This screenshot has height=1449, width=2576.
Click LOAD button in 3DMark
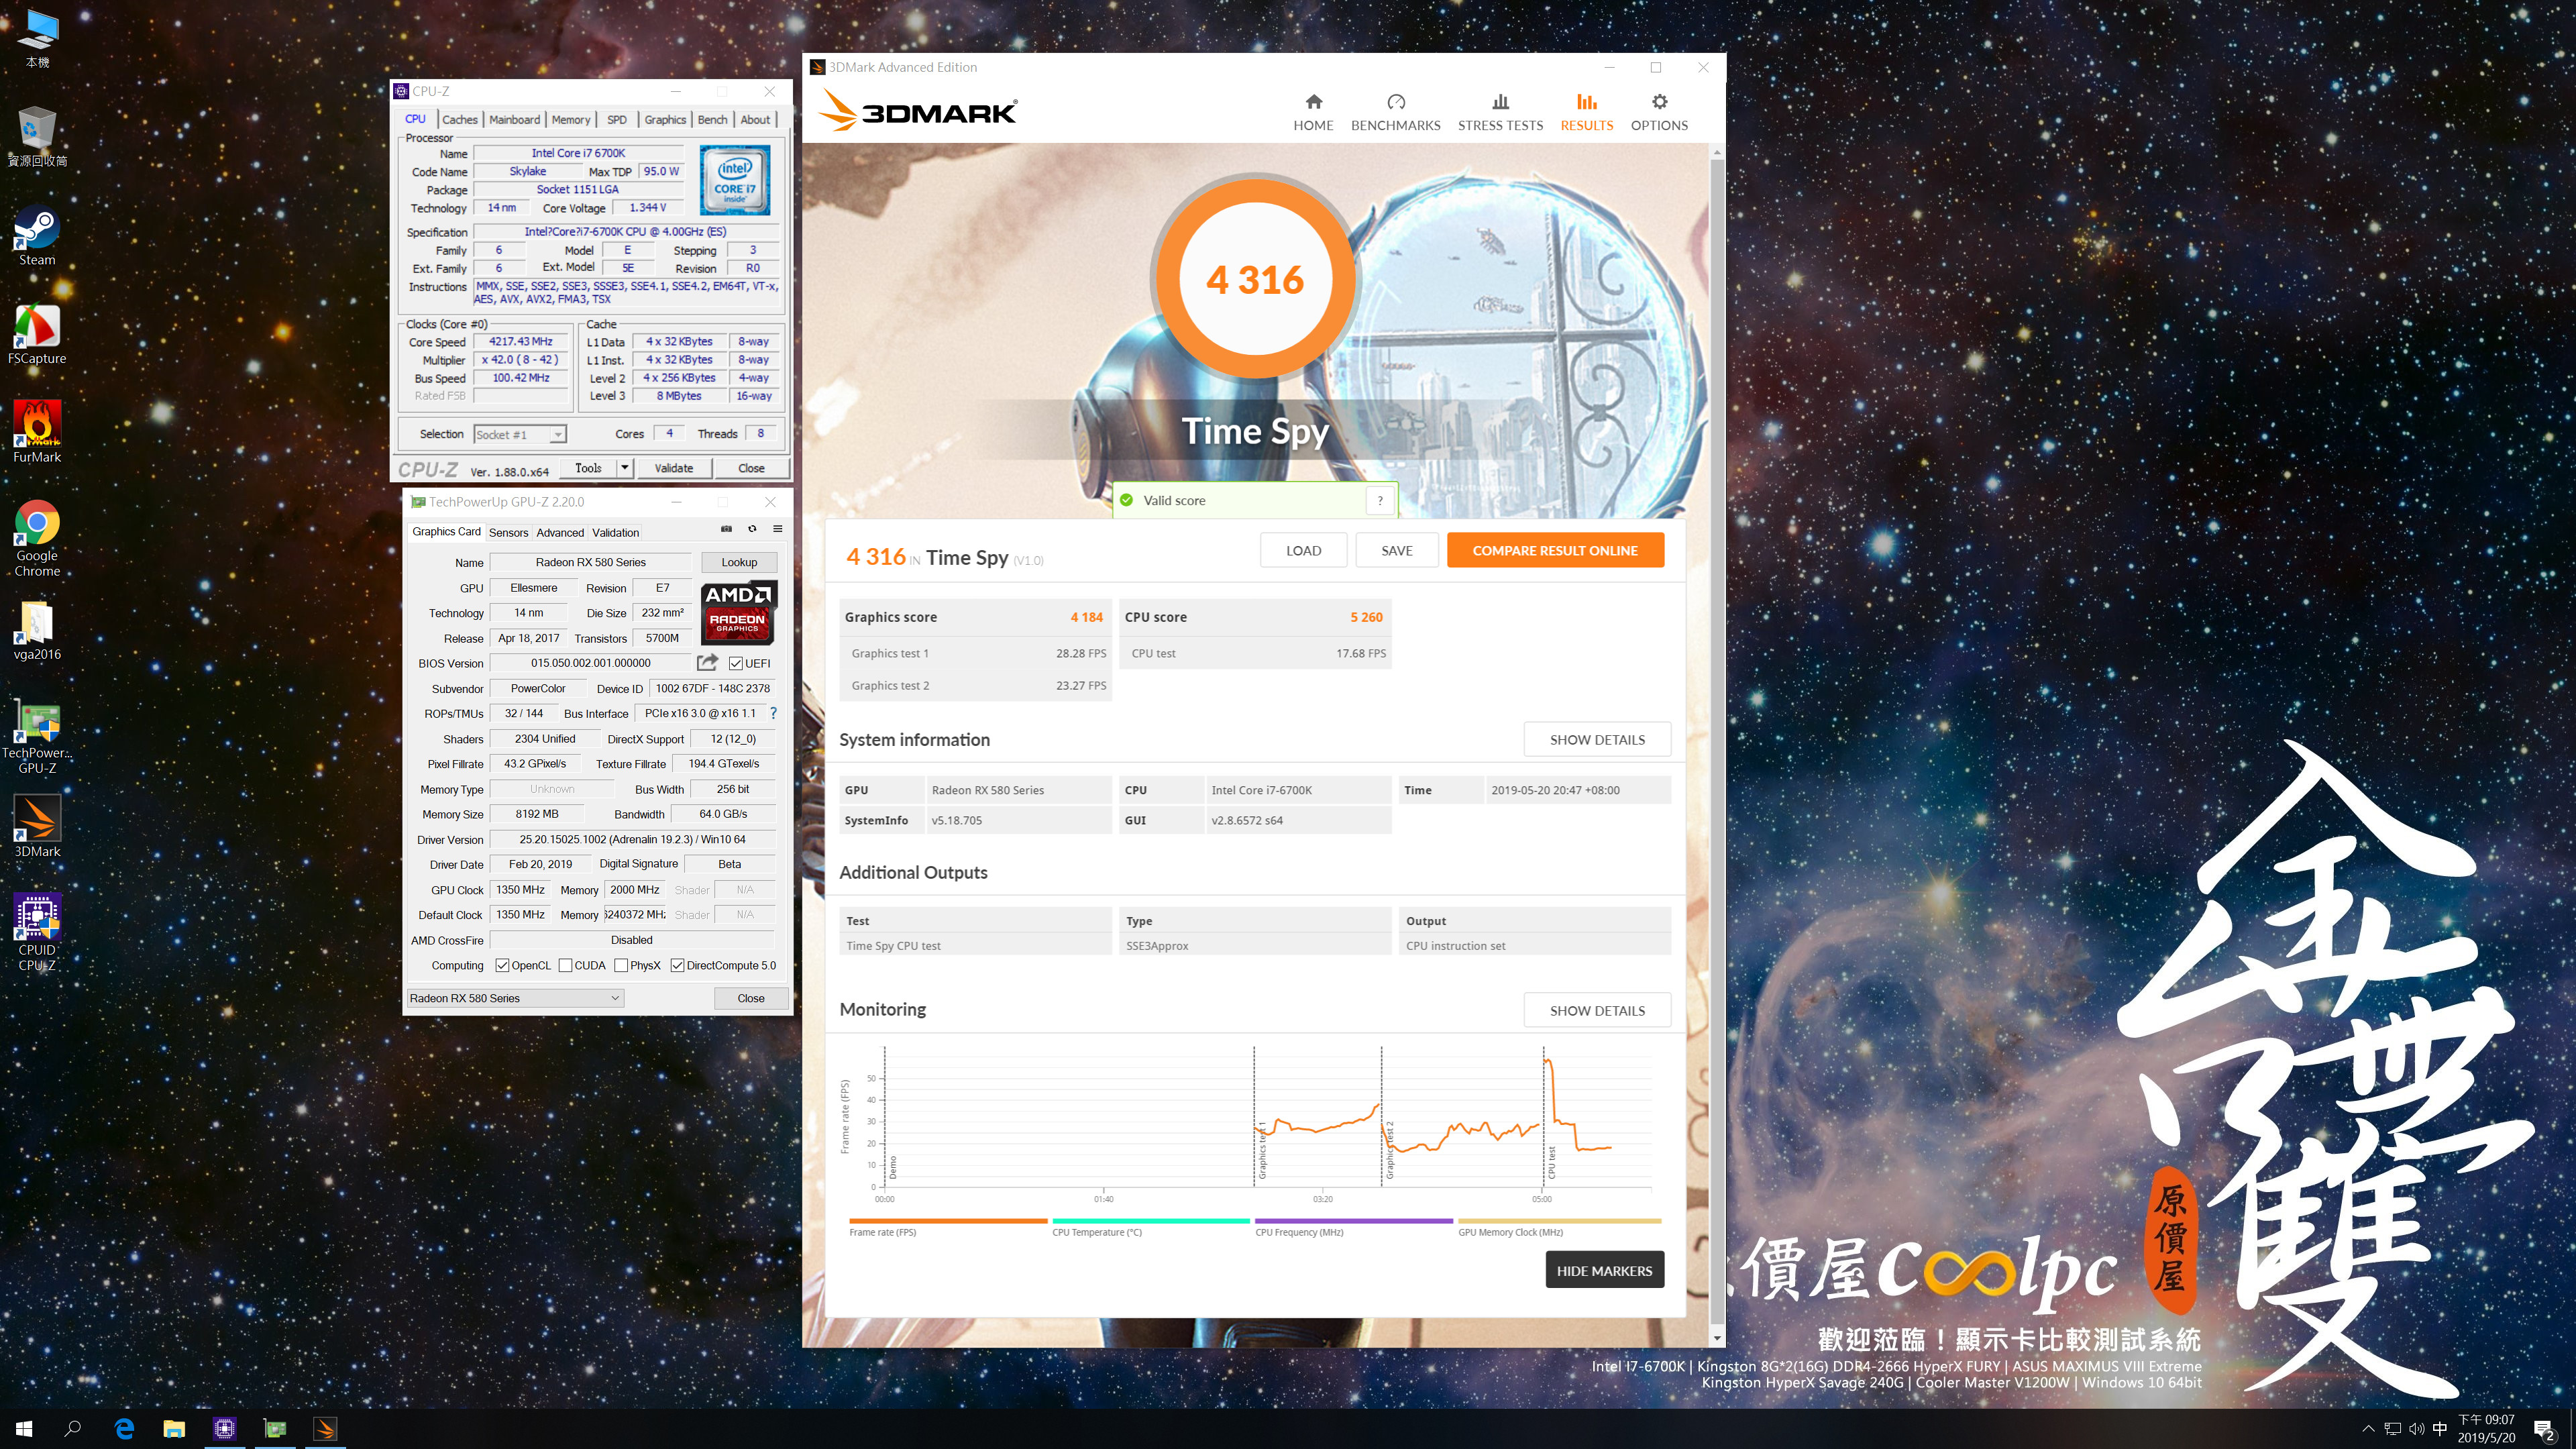[1303, 550]
